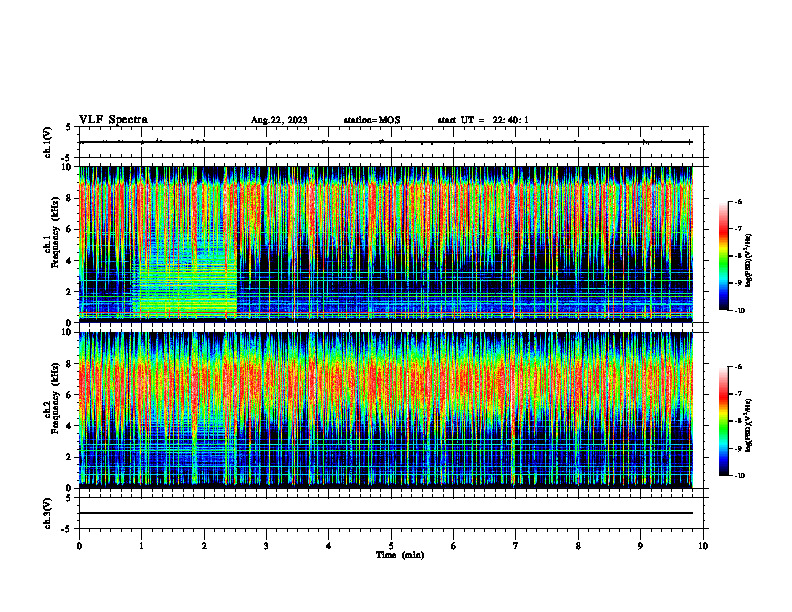
Task: Click time axis tick label "6"
Action: (454, 546)
